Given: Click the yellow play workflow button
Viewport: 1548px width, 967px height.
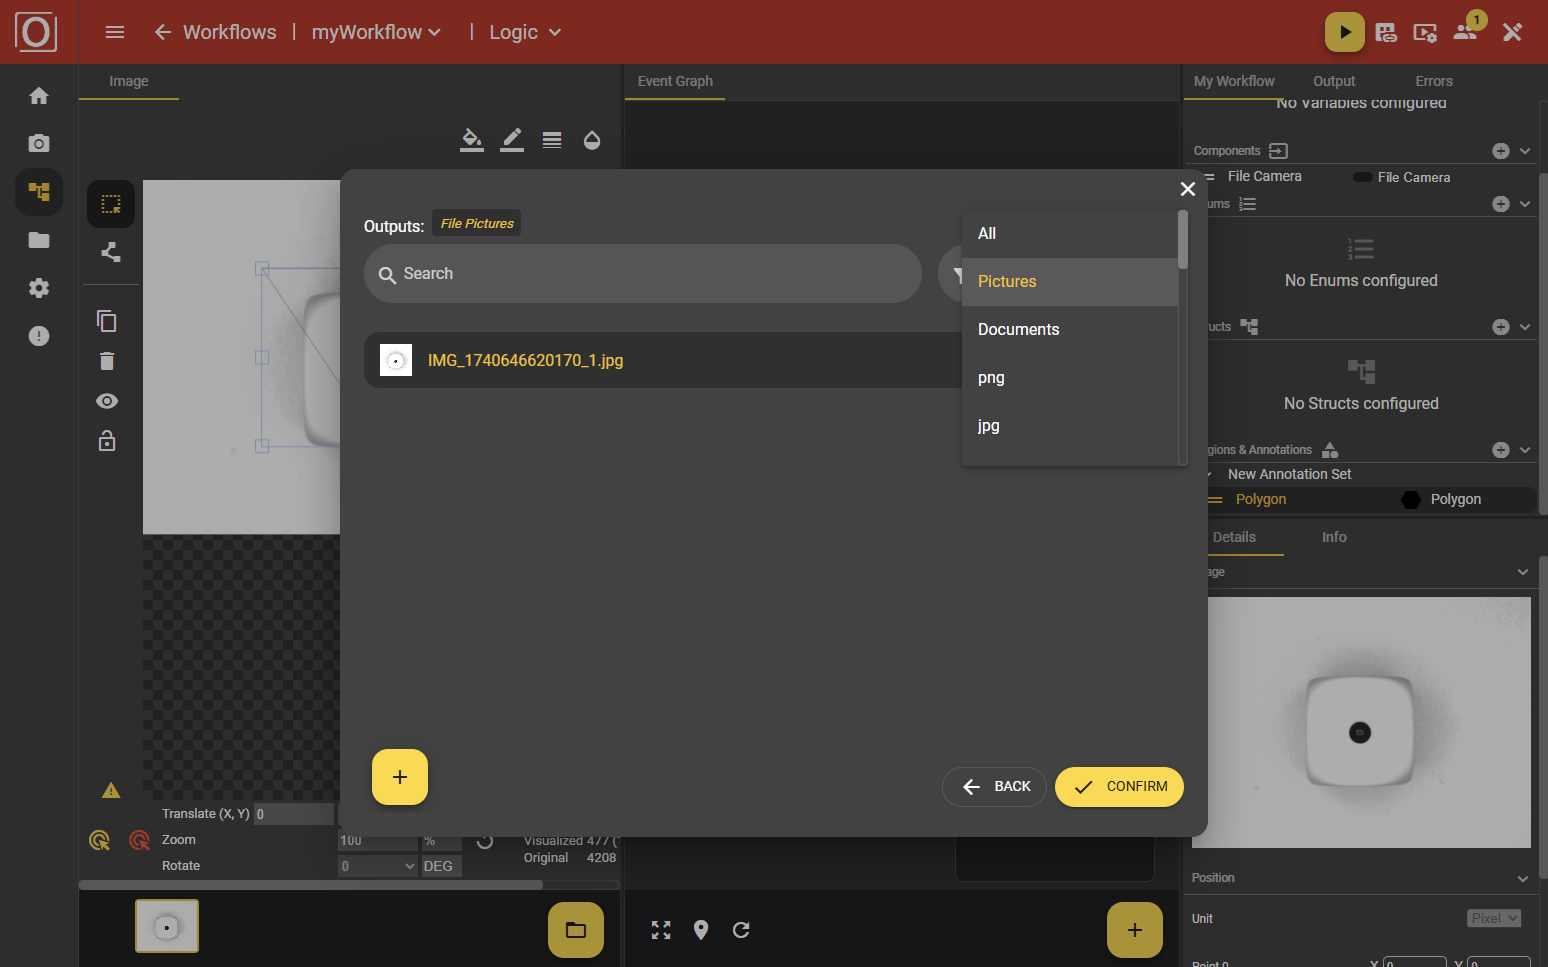Looking at the screenshot, I should 1344,32.
